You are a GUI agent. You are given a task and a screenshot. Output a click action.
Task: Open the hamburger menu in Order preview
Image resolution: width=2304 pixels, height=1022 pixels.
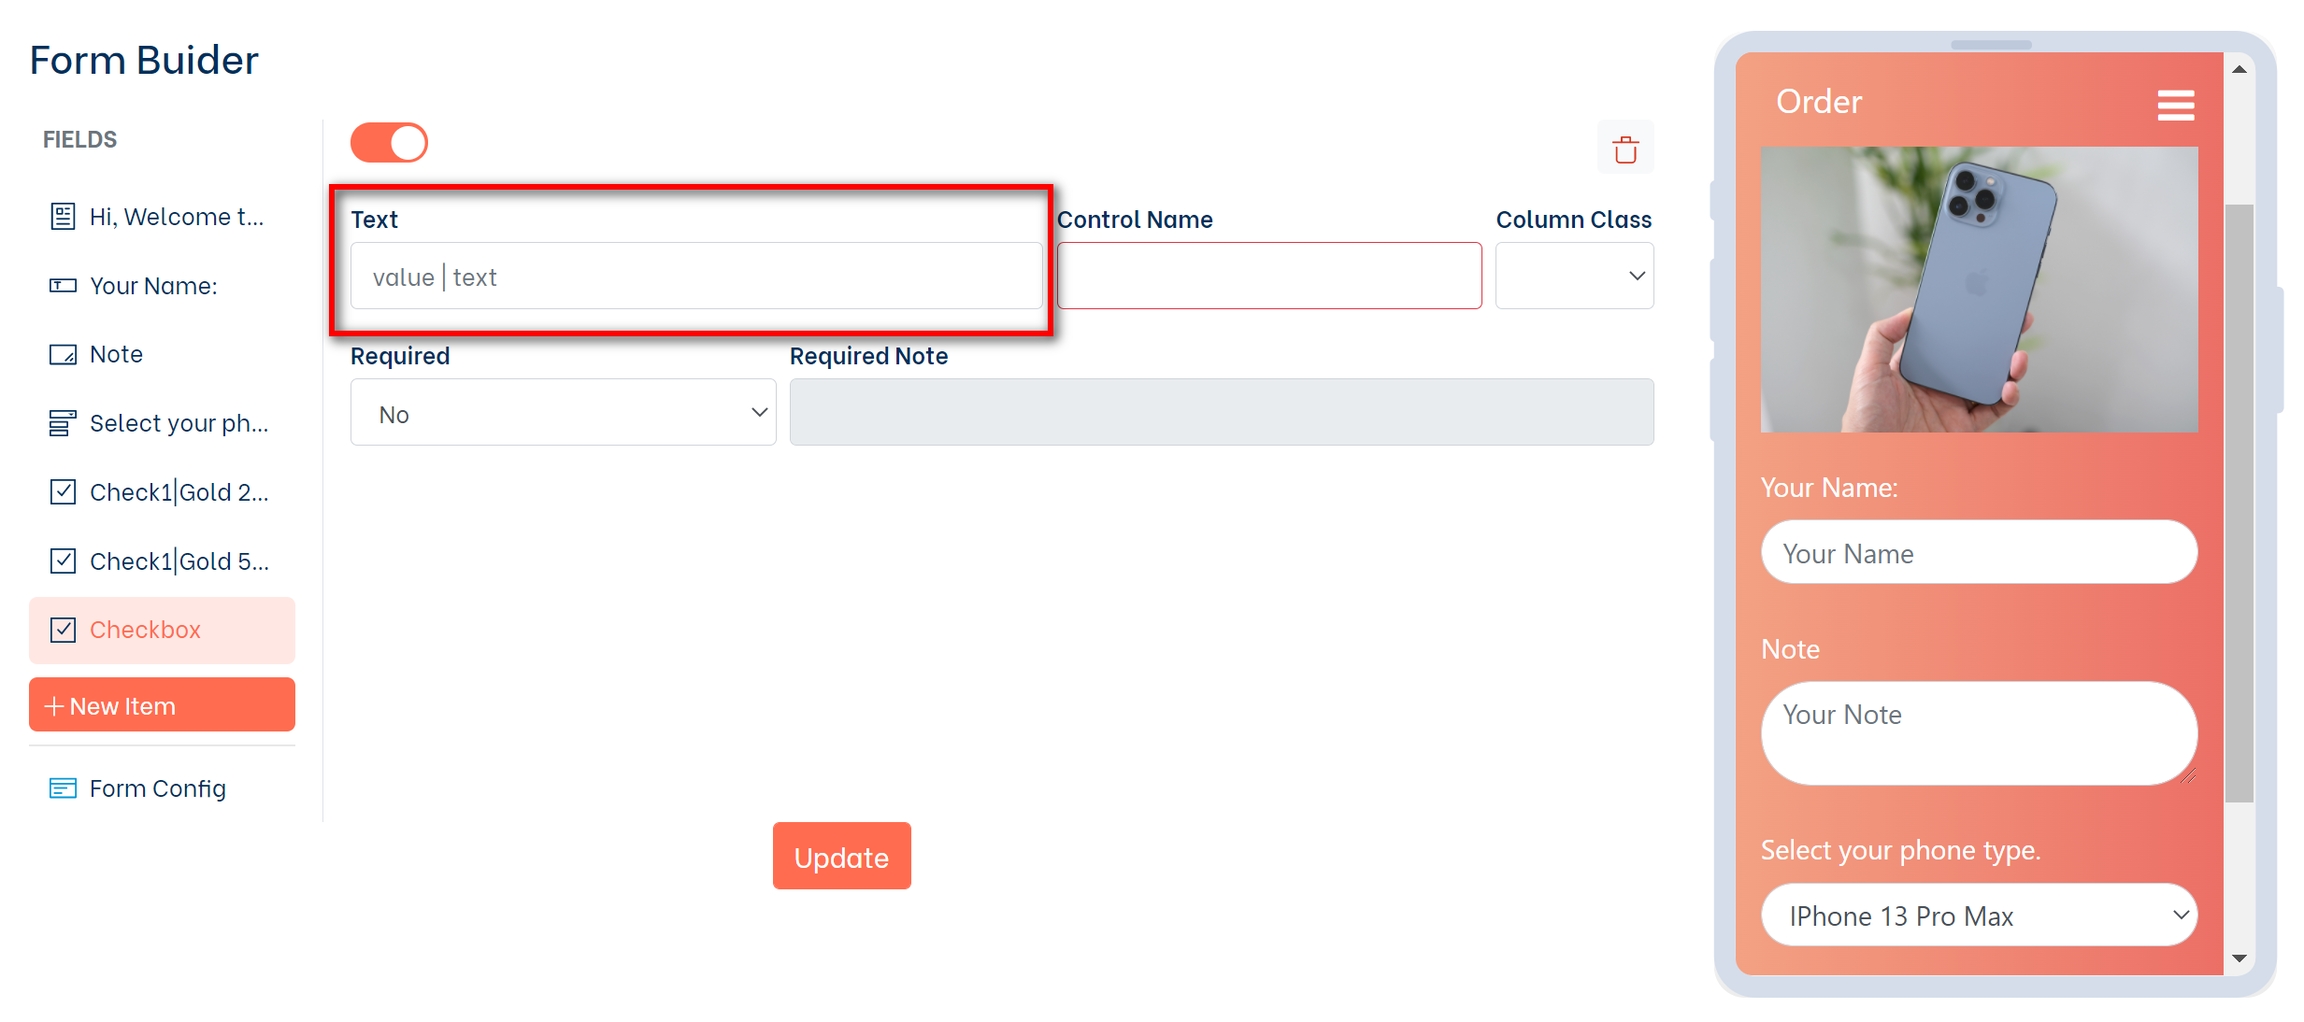pos(2175,105)
